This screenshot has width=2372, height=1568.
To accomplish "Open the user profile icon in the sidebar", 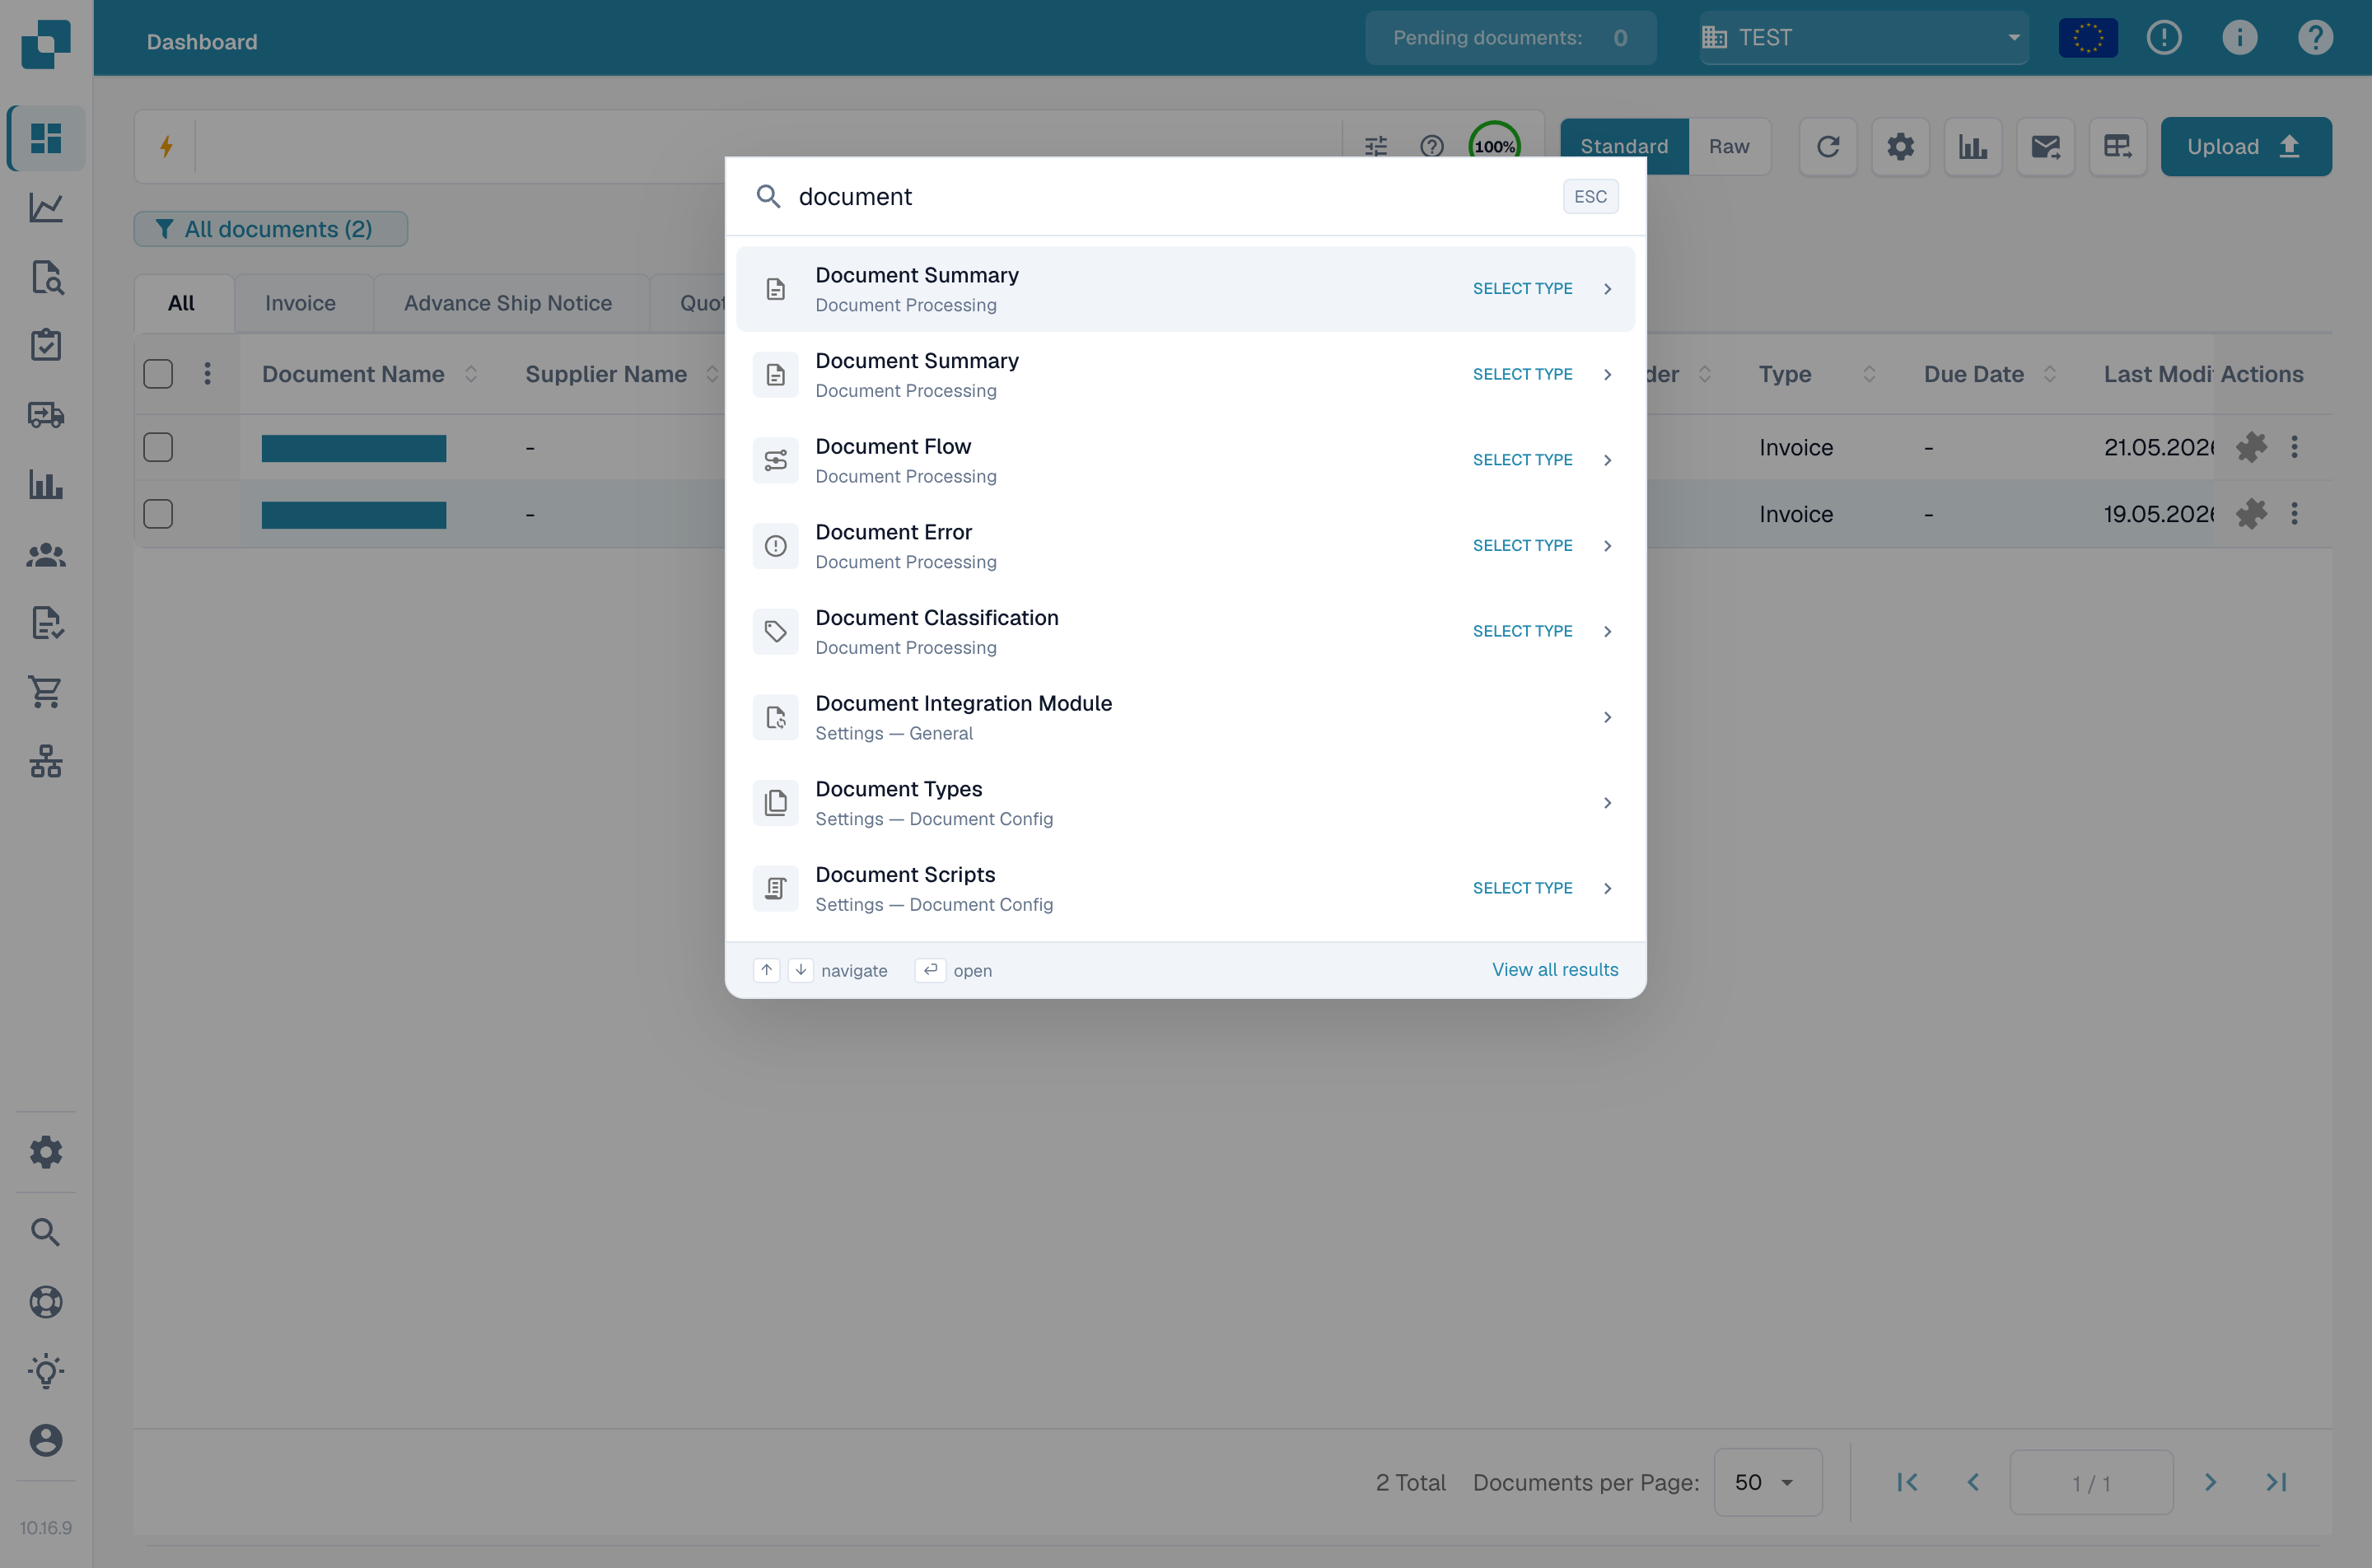I will tap(46, 1440).
